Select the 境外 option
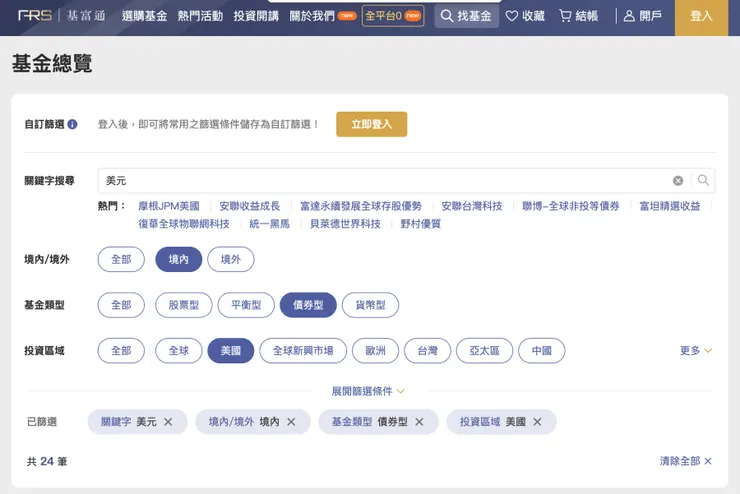Image resolution: width=740 pixels, height=494 pixels. tap(231, 259)
